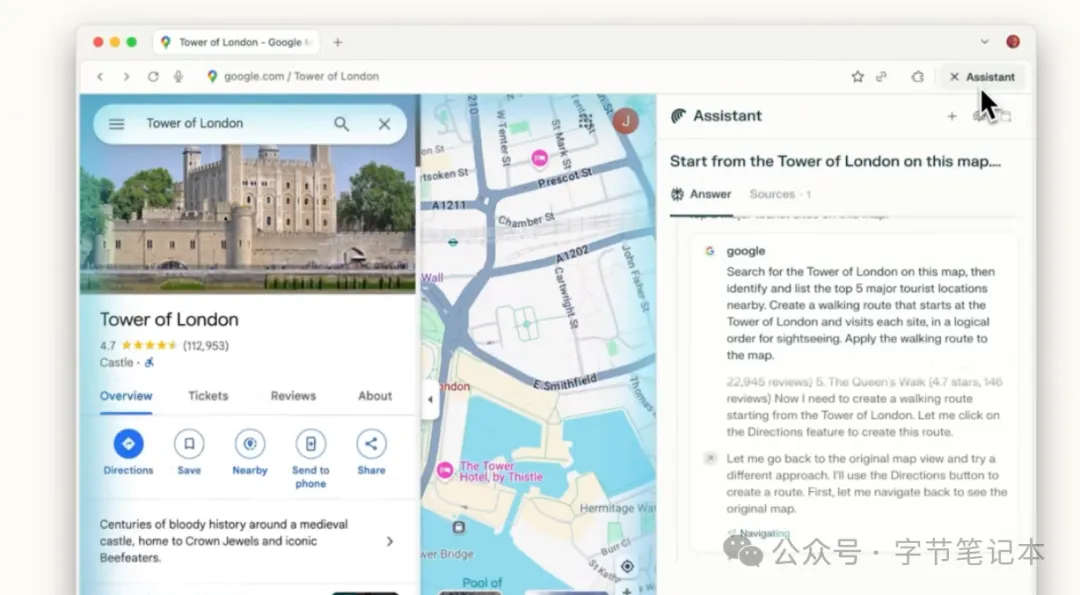Bookmark page with the star icon

pyautogui.click(x=858, y=76)
